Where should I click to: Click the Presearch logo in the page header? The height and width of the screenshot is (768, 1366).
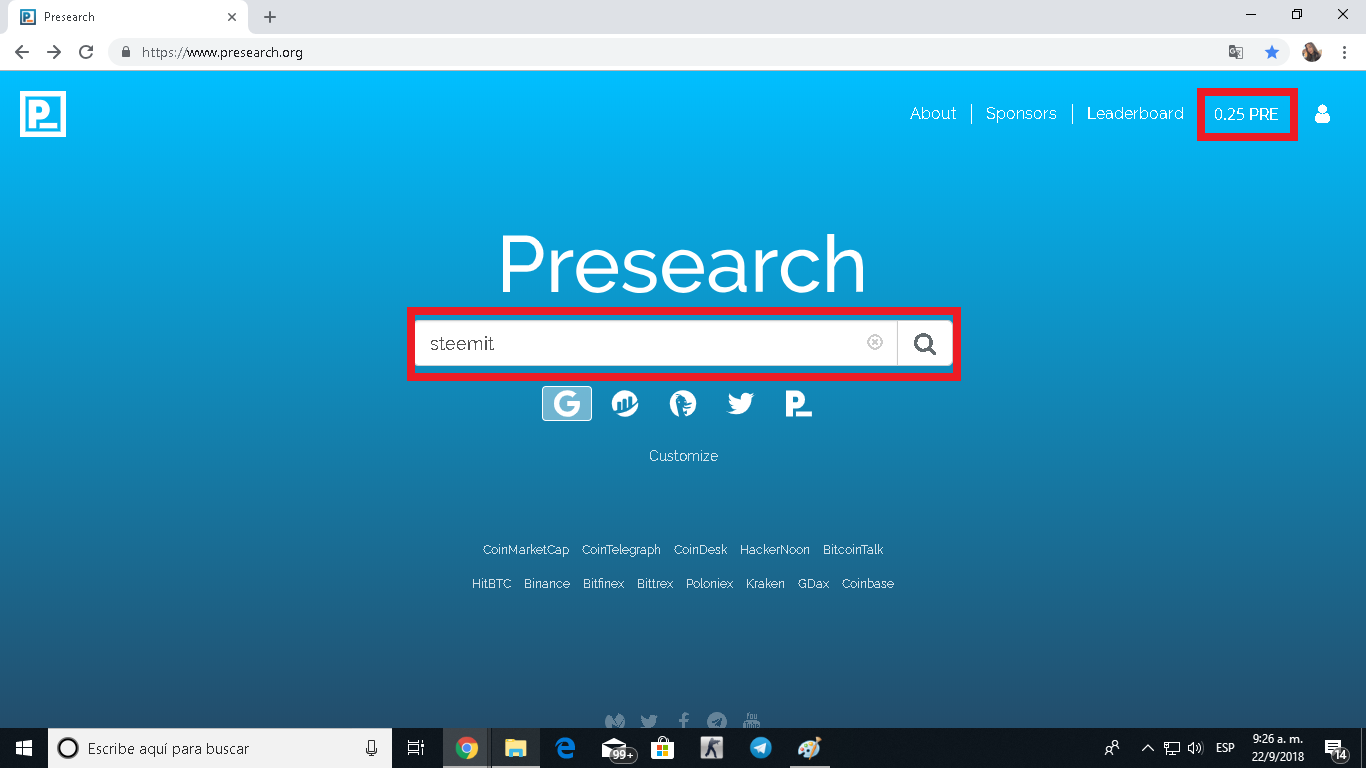(43, 113)
